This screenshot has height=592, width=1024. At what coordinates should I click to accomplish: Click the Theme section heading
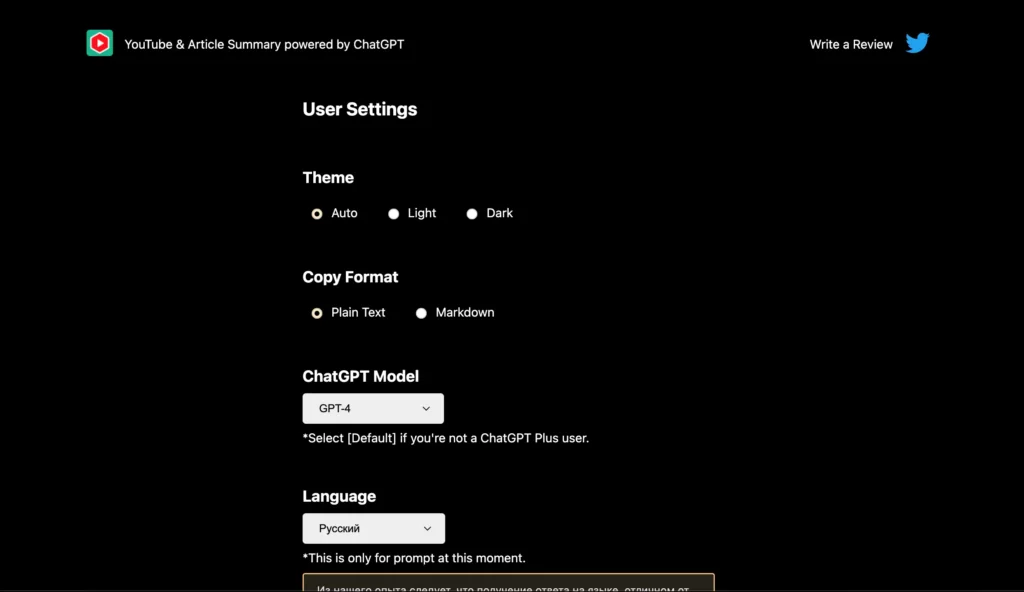328,177
